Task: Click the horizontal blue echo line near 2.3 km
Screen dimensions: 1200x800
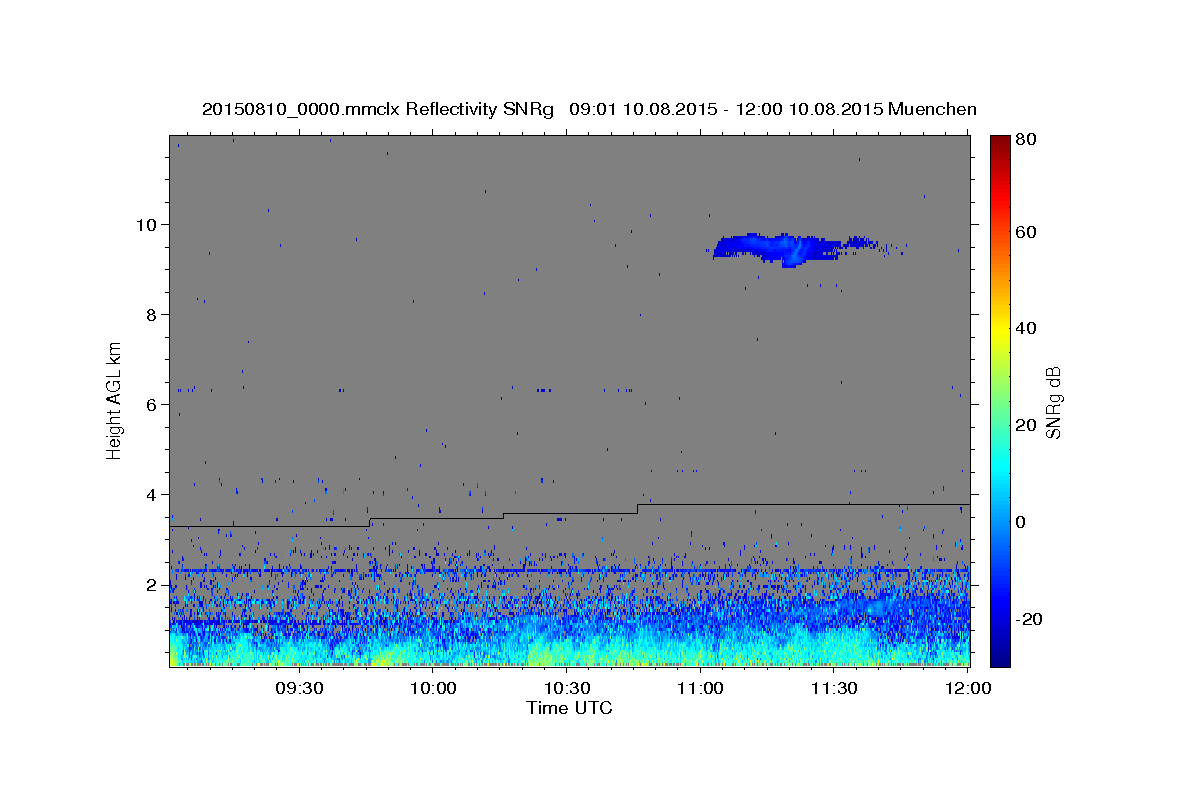Action: point(569,571)
